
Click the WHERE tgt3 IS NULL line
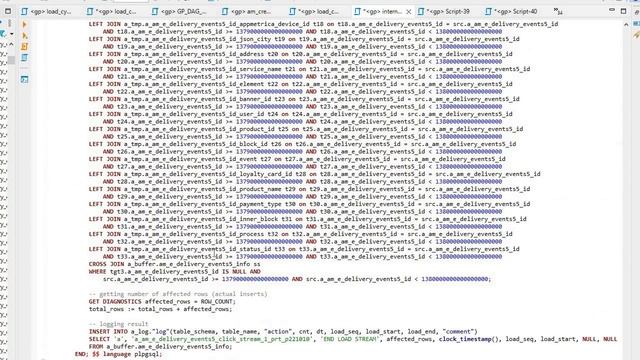tap(174, 271)
